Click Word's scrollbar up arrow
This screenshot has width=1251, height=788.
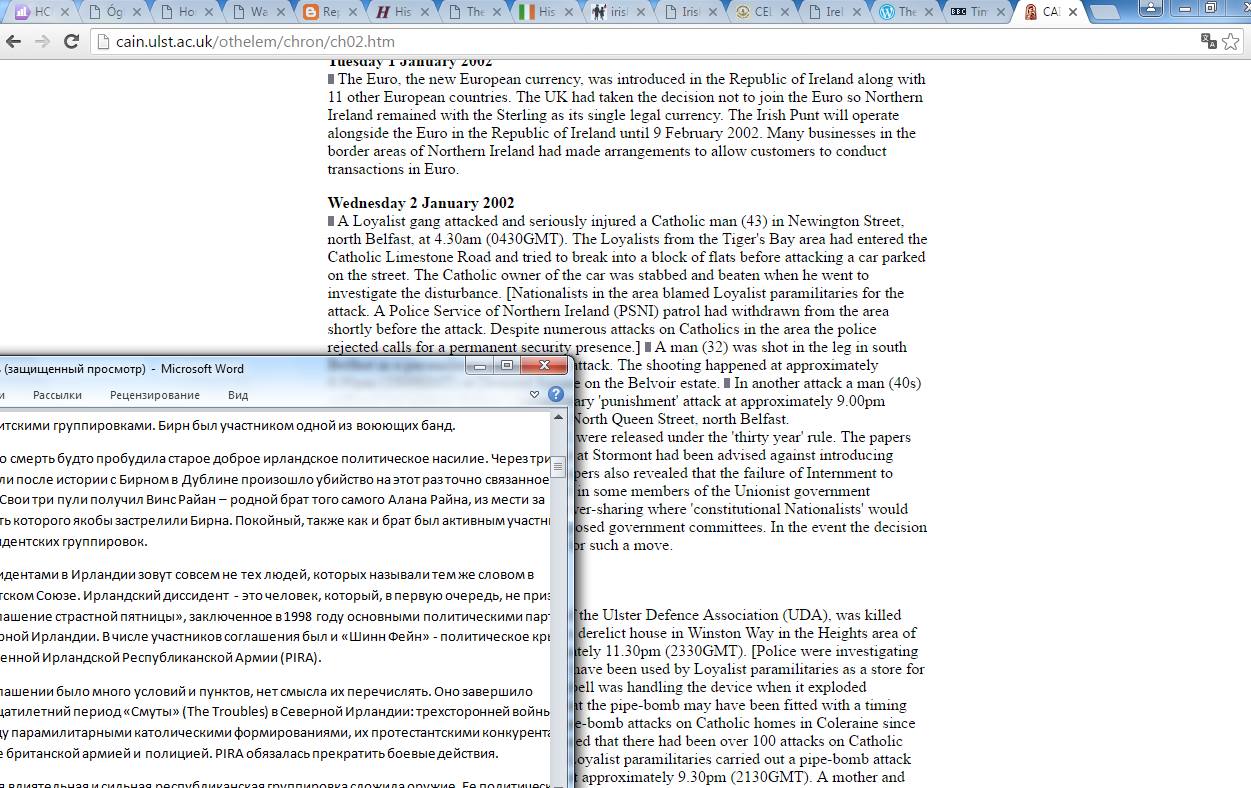[560, 417]
